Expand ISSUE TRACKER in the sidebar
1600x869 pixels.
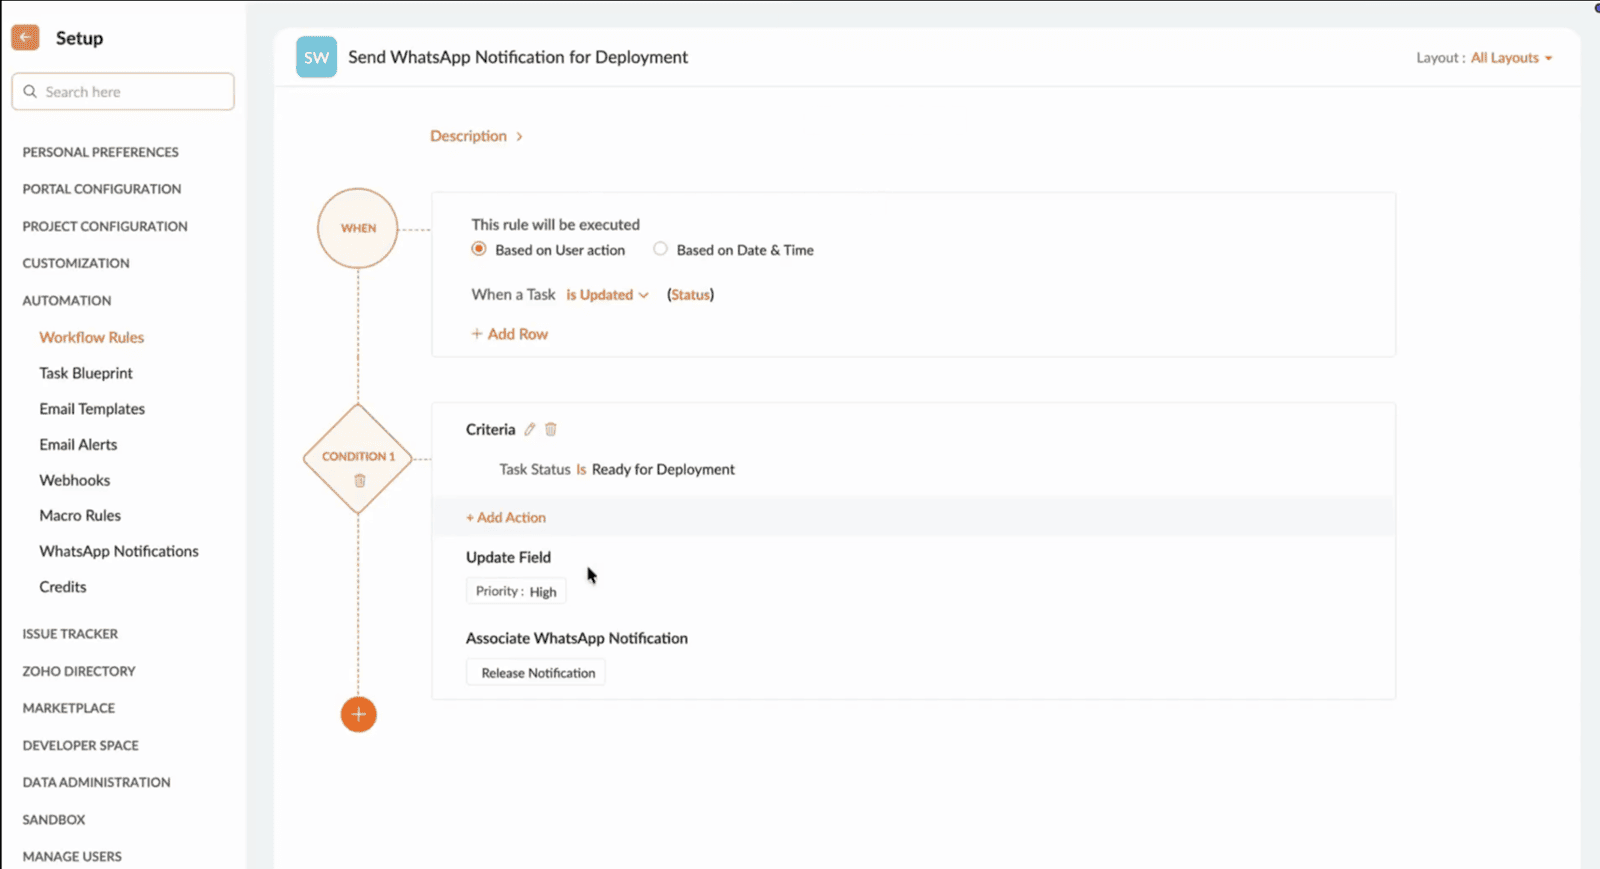pos(70,634)
